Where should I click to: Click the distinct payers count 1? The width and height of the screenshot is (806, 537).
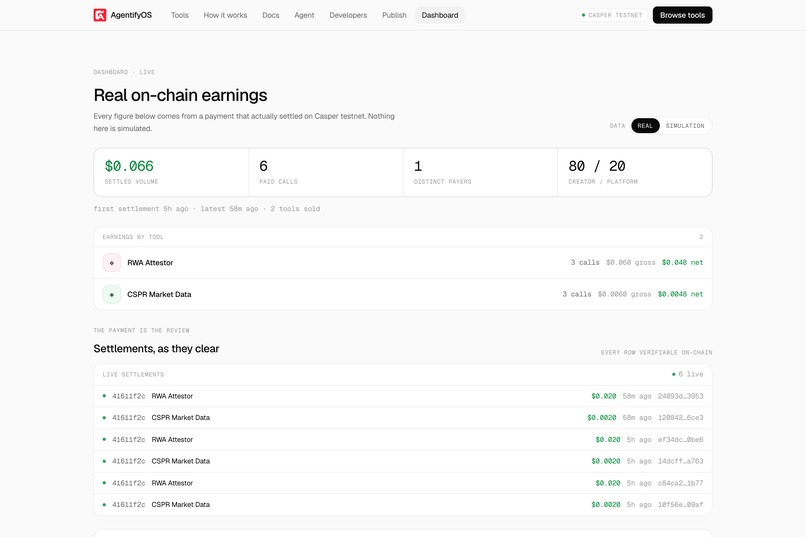pyautogui.click(x=418, y=166)
